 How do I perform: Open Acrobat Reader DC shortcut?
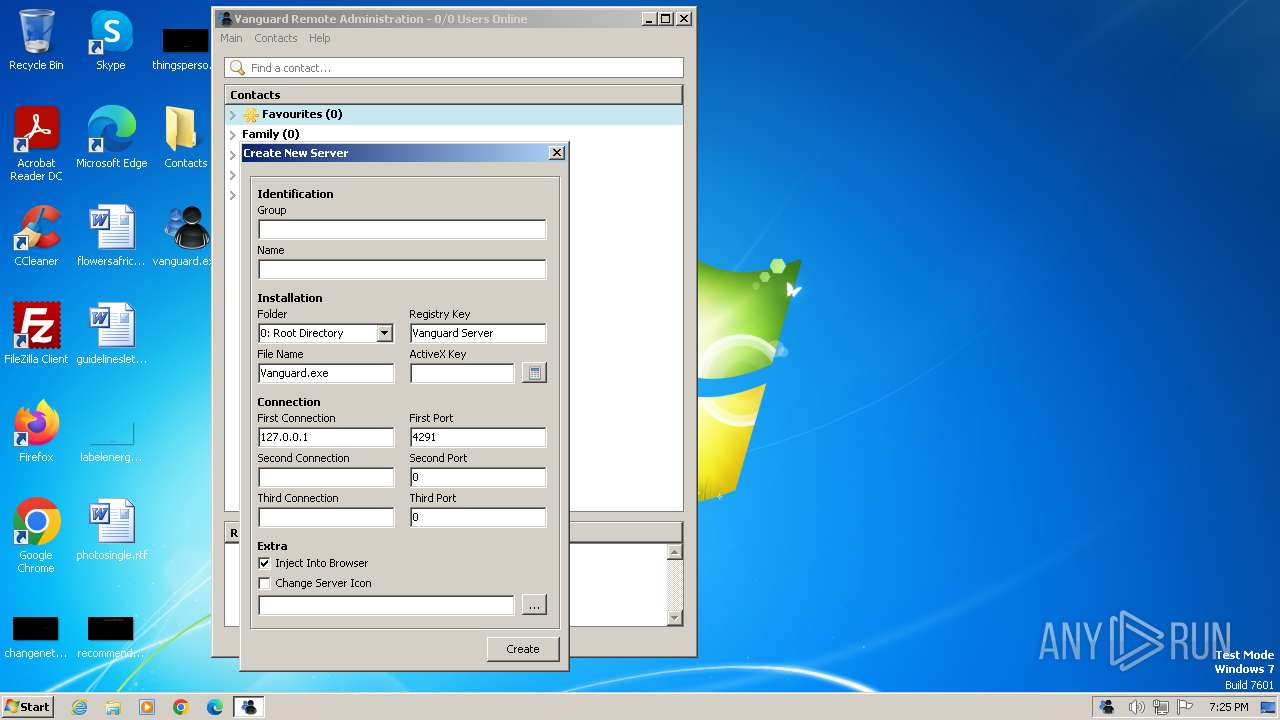click(x=36, y=144)
